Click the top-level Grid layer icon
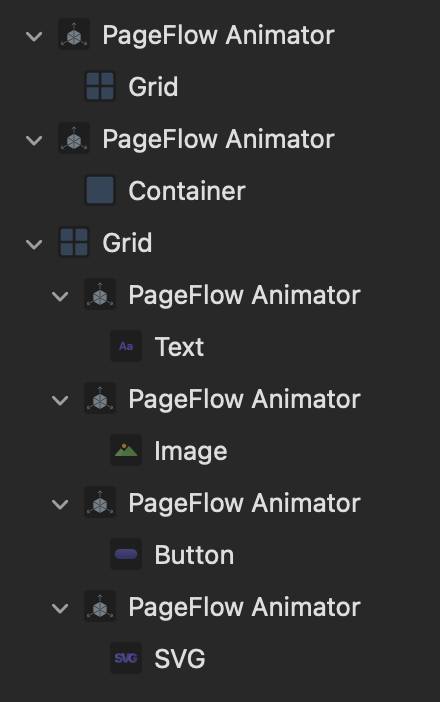The height and width of the screenshot is (702, 440). point(74,242)
